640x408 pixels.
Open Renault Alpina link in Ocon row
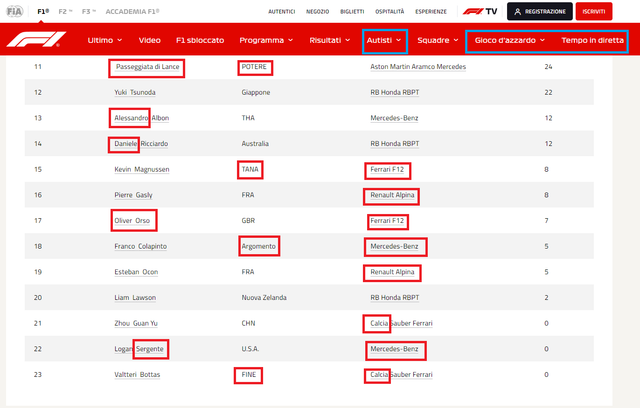392,272
